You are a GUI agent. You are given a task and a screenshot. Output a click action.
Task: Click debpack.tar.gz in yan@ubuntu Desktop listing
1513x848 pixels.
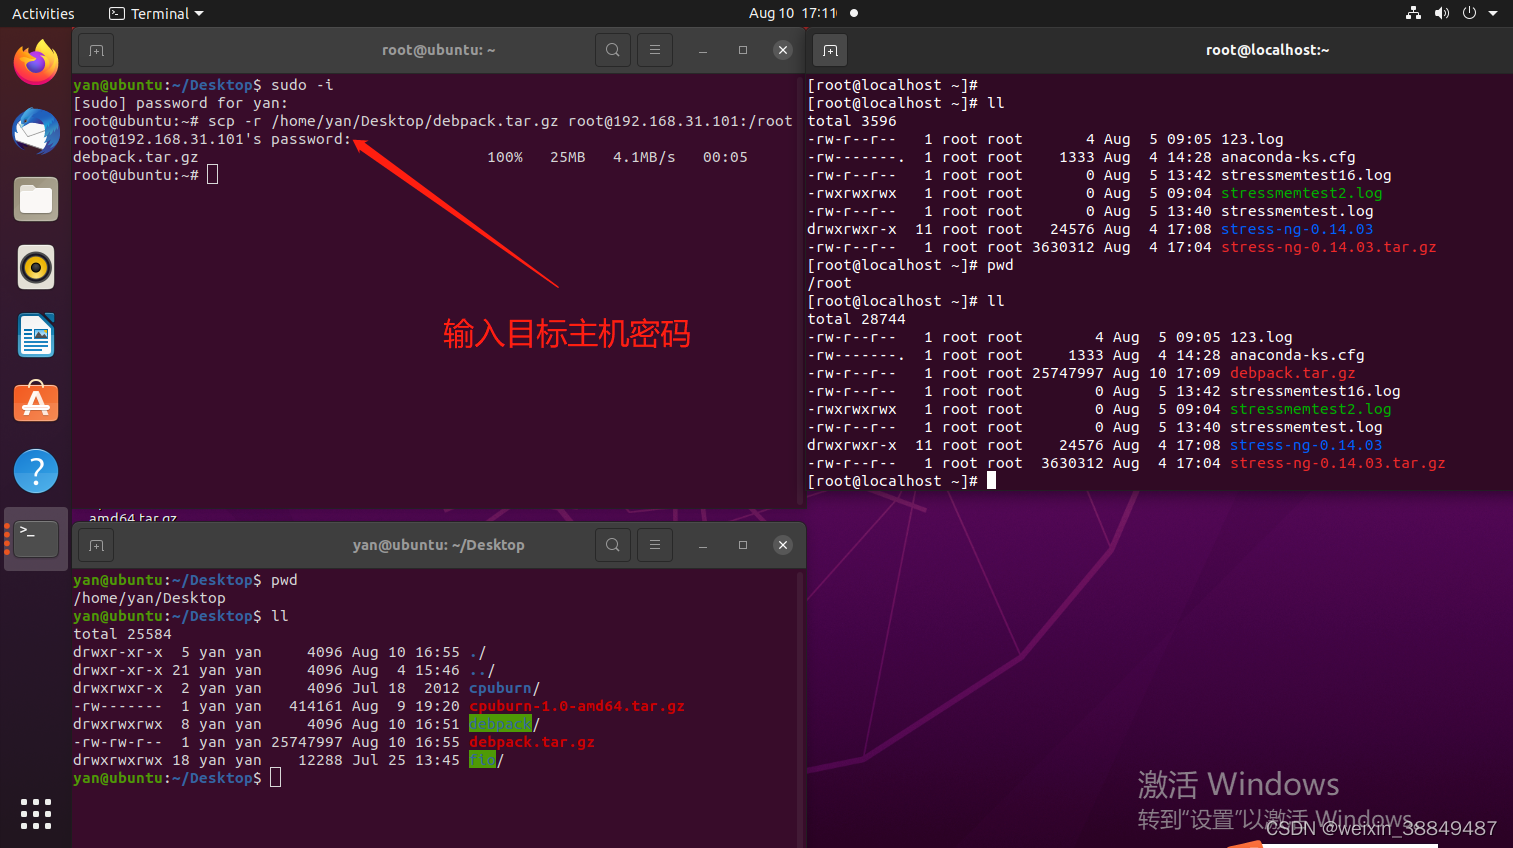(x=532, y=742)
